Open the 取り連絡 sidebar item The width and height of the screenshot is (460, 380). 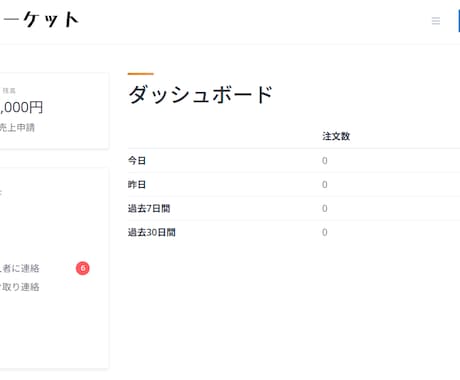click(20, 287)
